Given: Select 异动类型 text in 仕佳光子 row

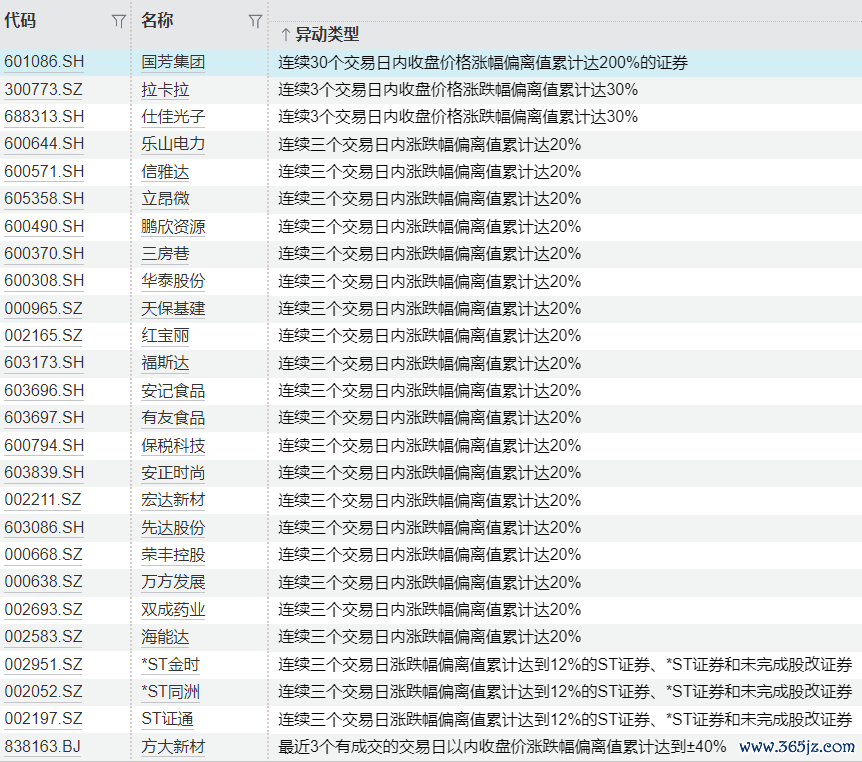Looking at the screenshot, I should (458, 117).
